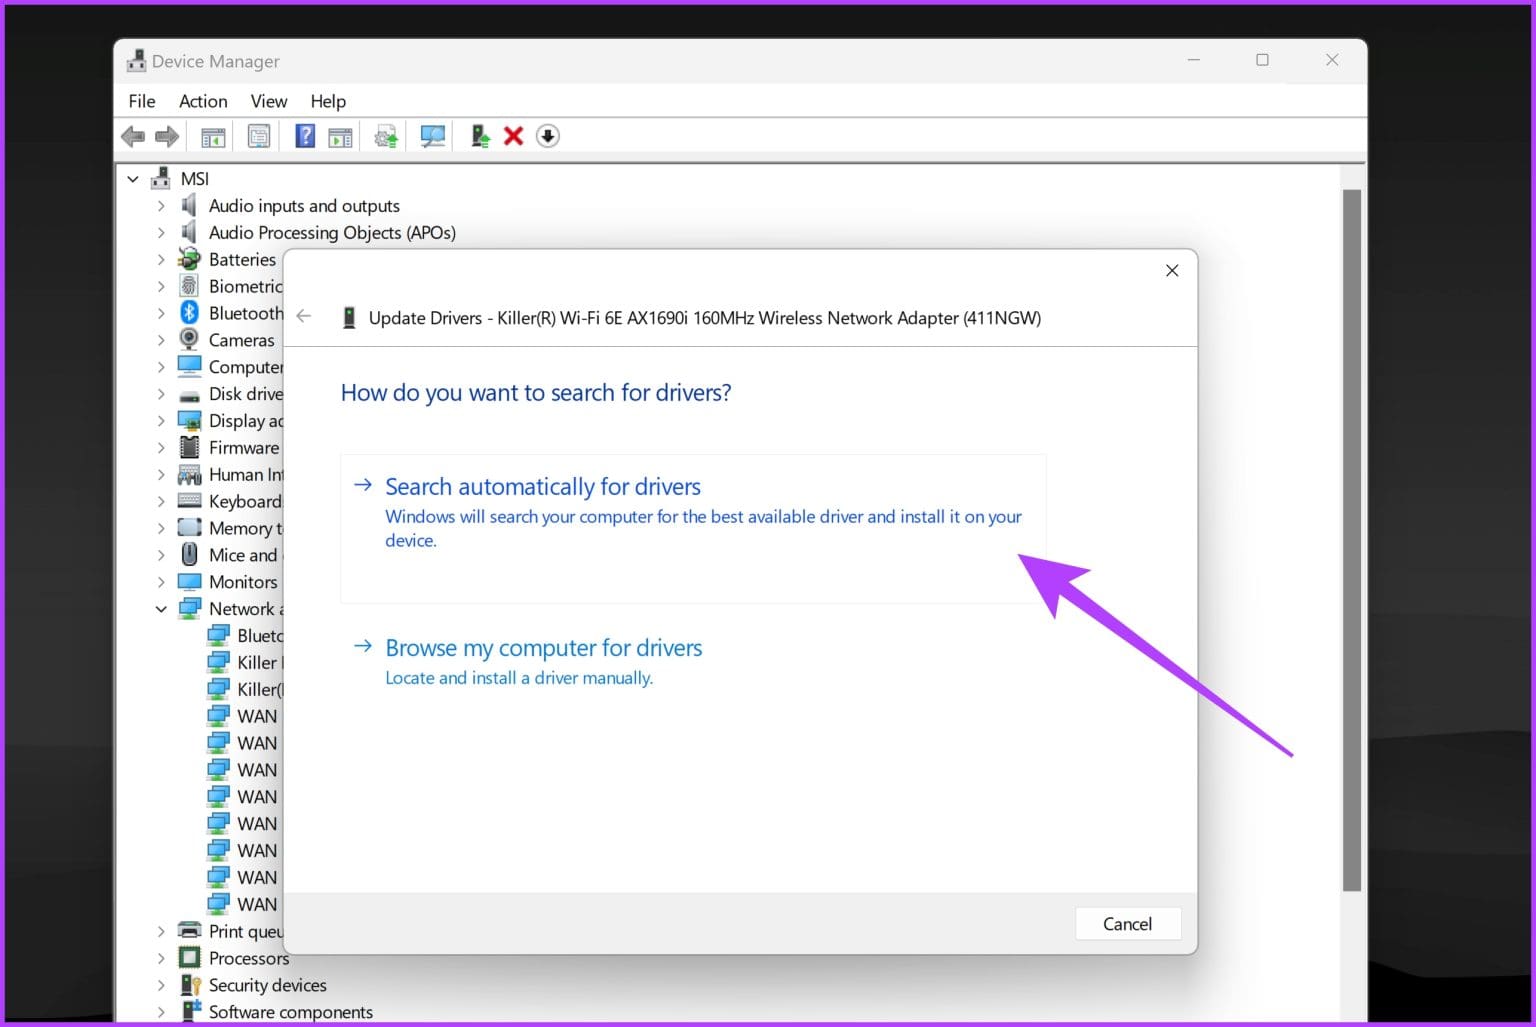Open the Action menu
Viewport: 1536px width, 1027px height.
click(x=202, y=101)
